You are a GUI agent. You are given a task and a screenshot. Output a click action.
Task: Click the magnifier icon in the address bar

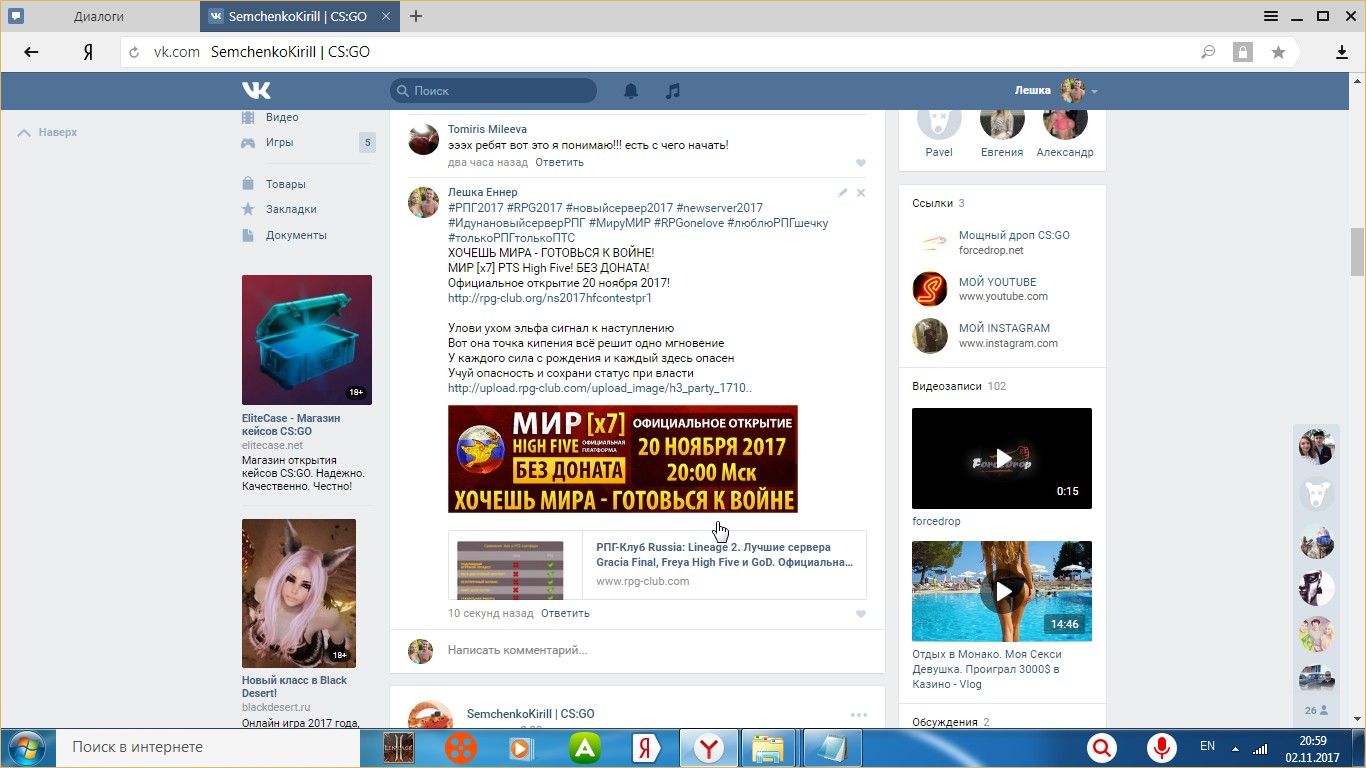(x=1208, y=52)
